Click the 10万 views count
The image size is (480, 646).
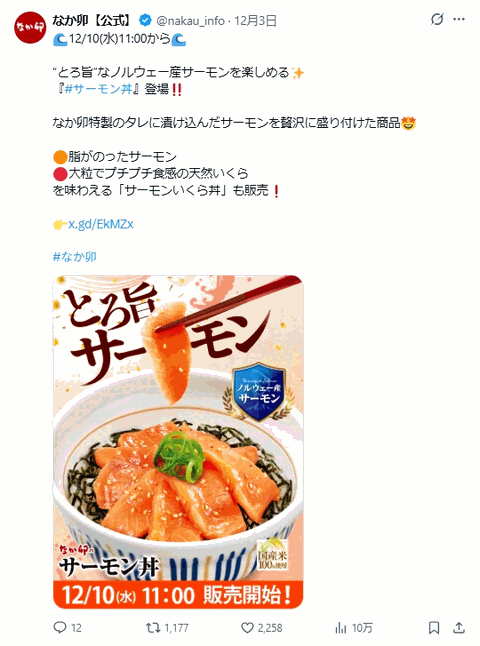tap(362, 628)
